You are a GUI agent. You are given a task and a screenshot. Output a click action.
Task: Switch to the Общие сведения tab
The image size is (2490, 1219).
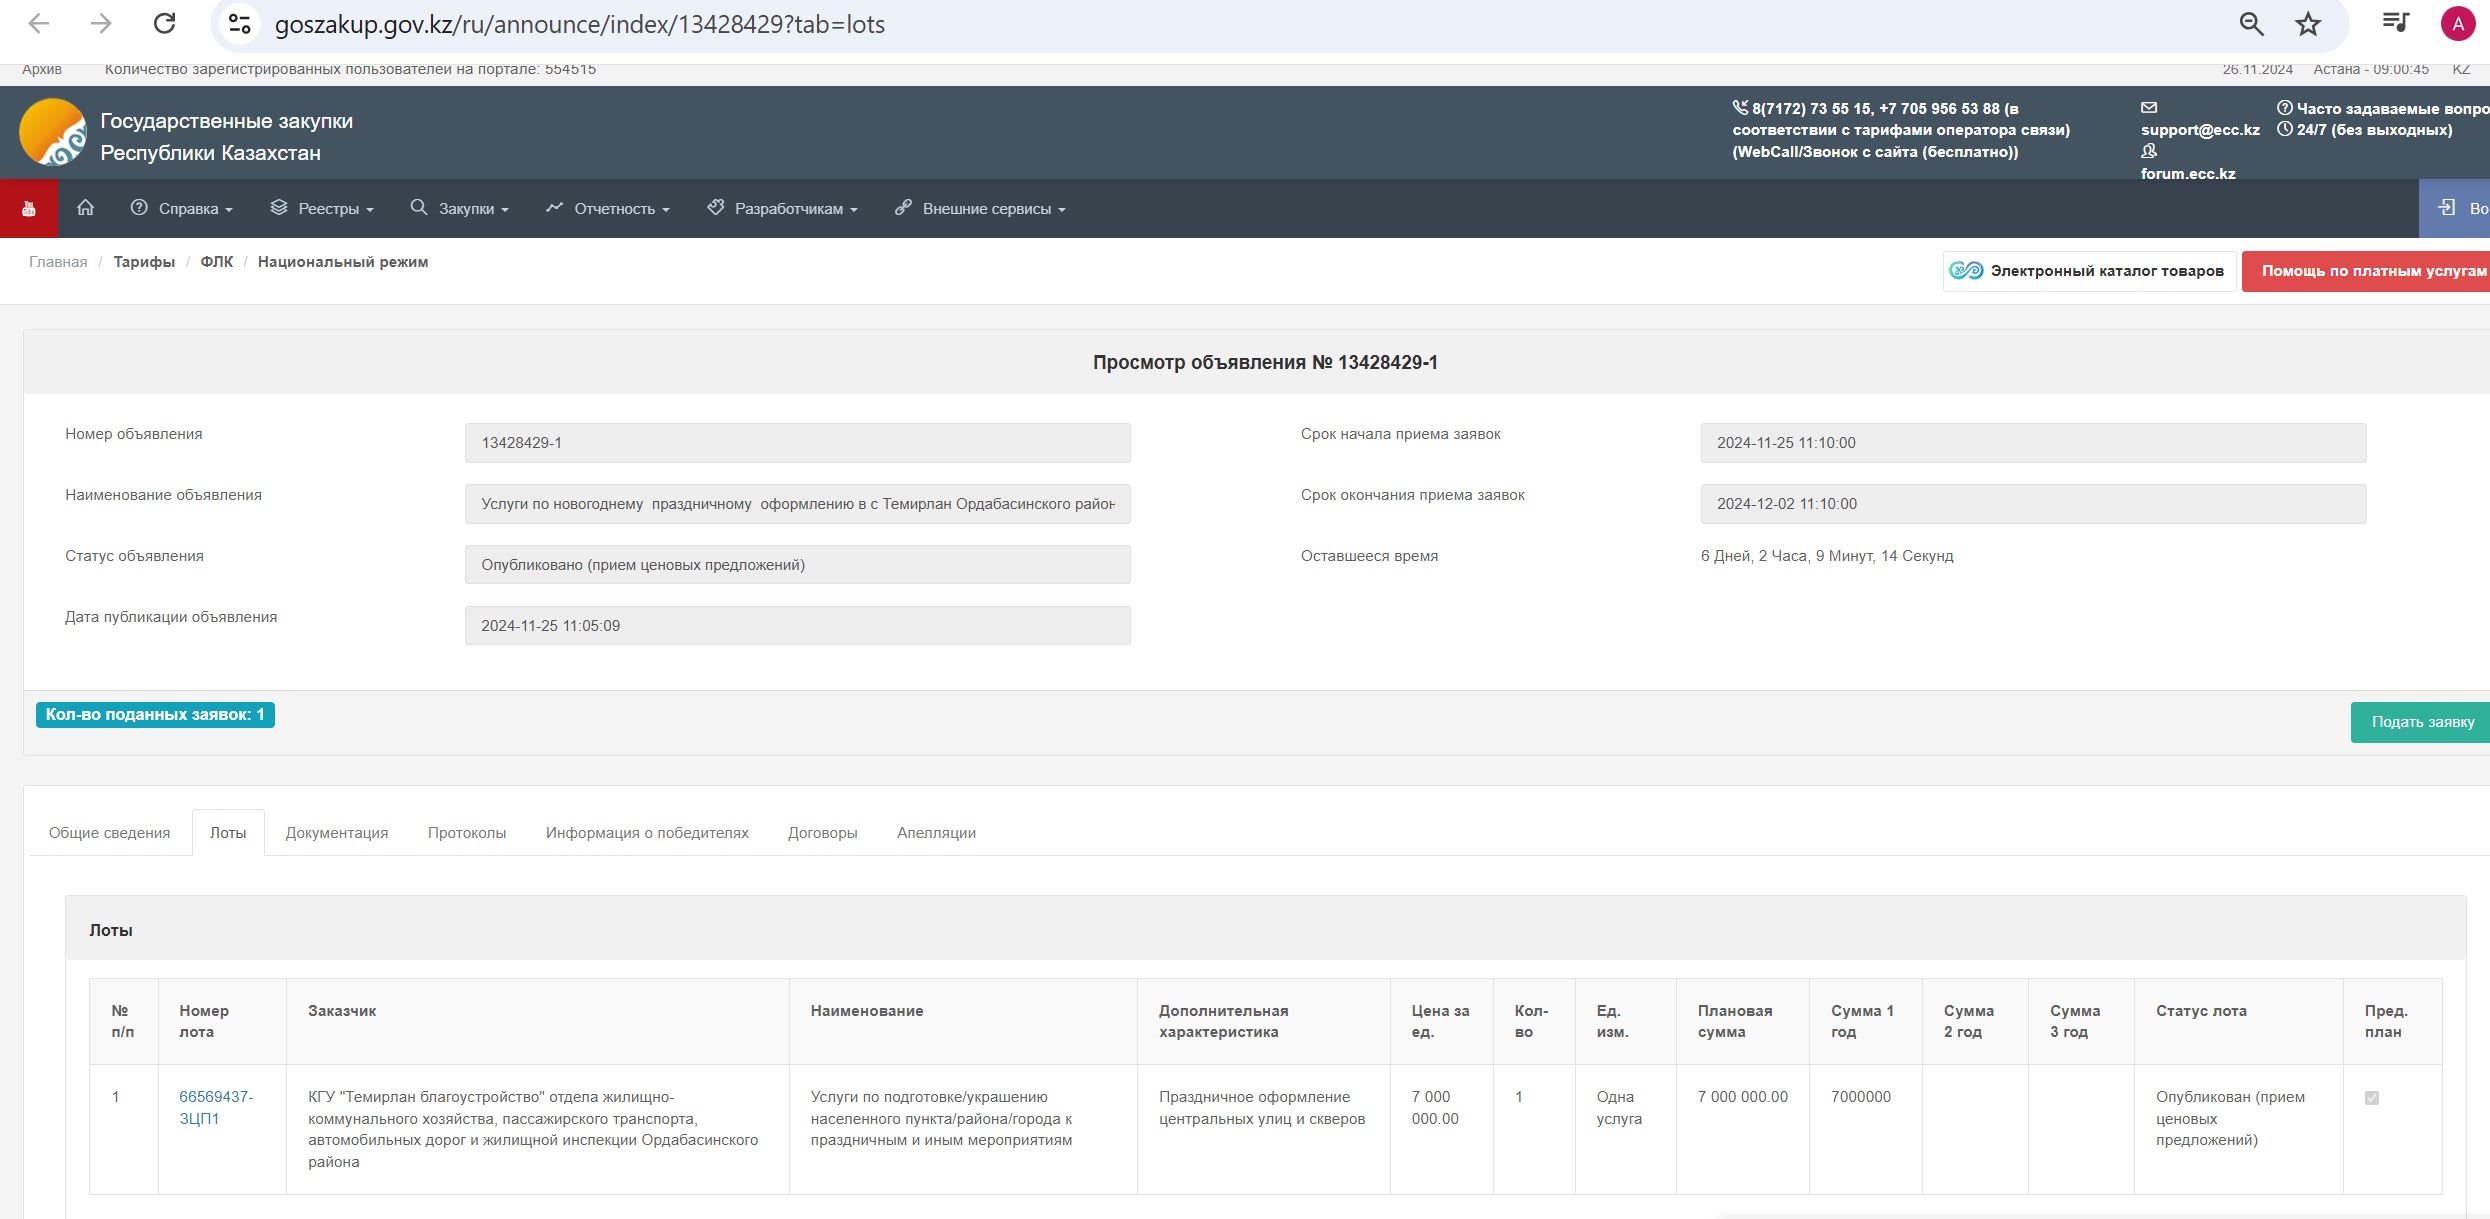coord(110,832)
